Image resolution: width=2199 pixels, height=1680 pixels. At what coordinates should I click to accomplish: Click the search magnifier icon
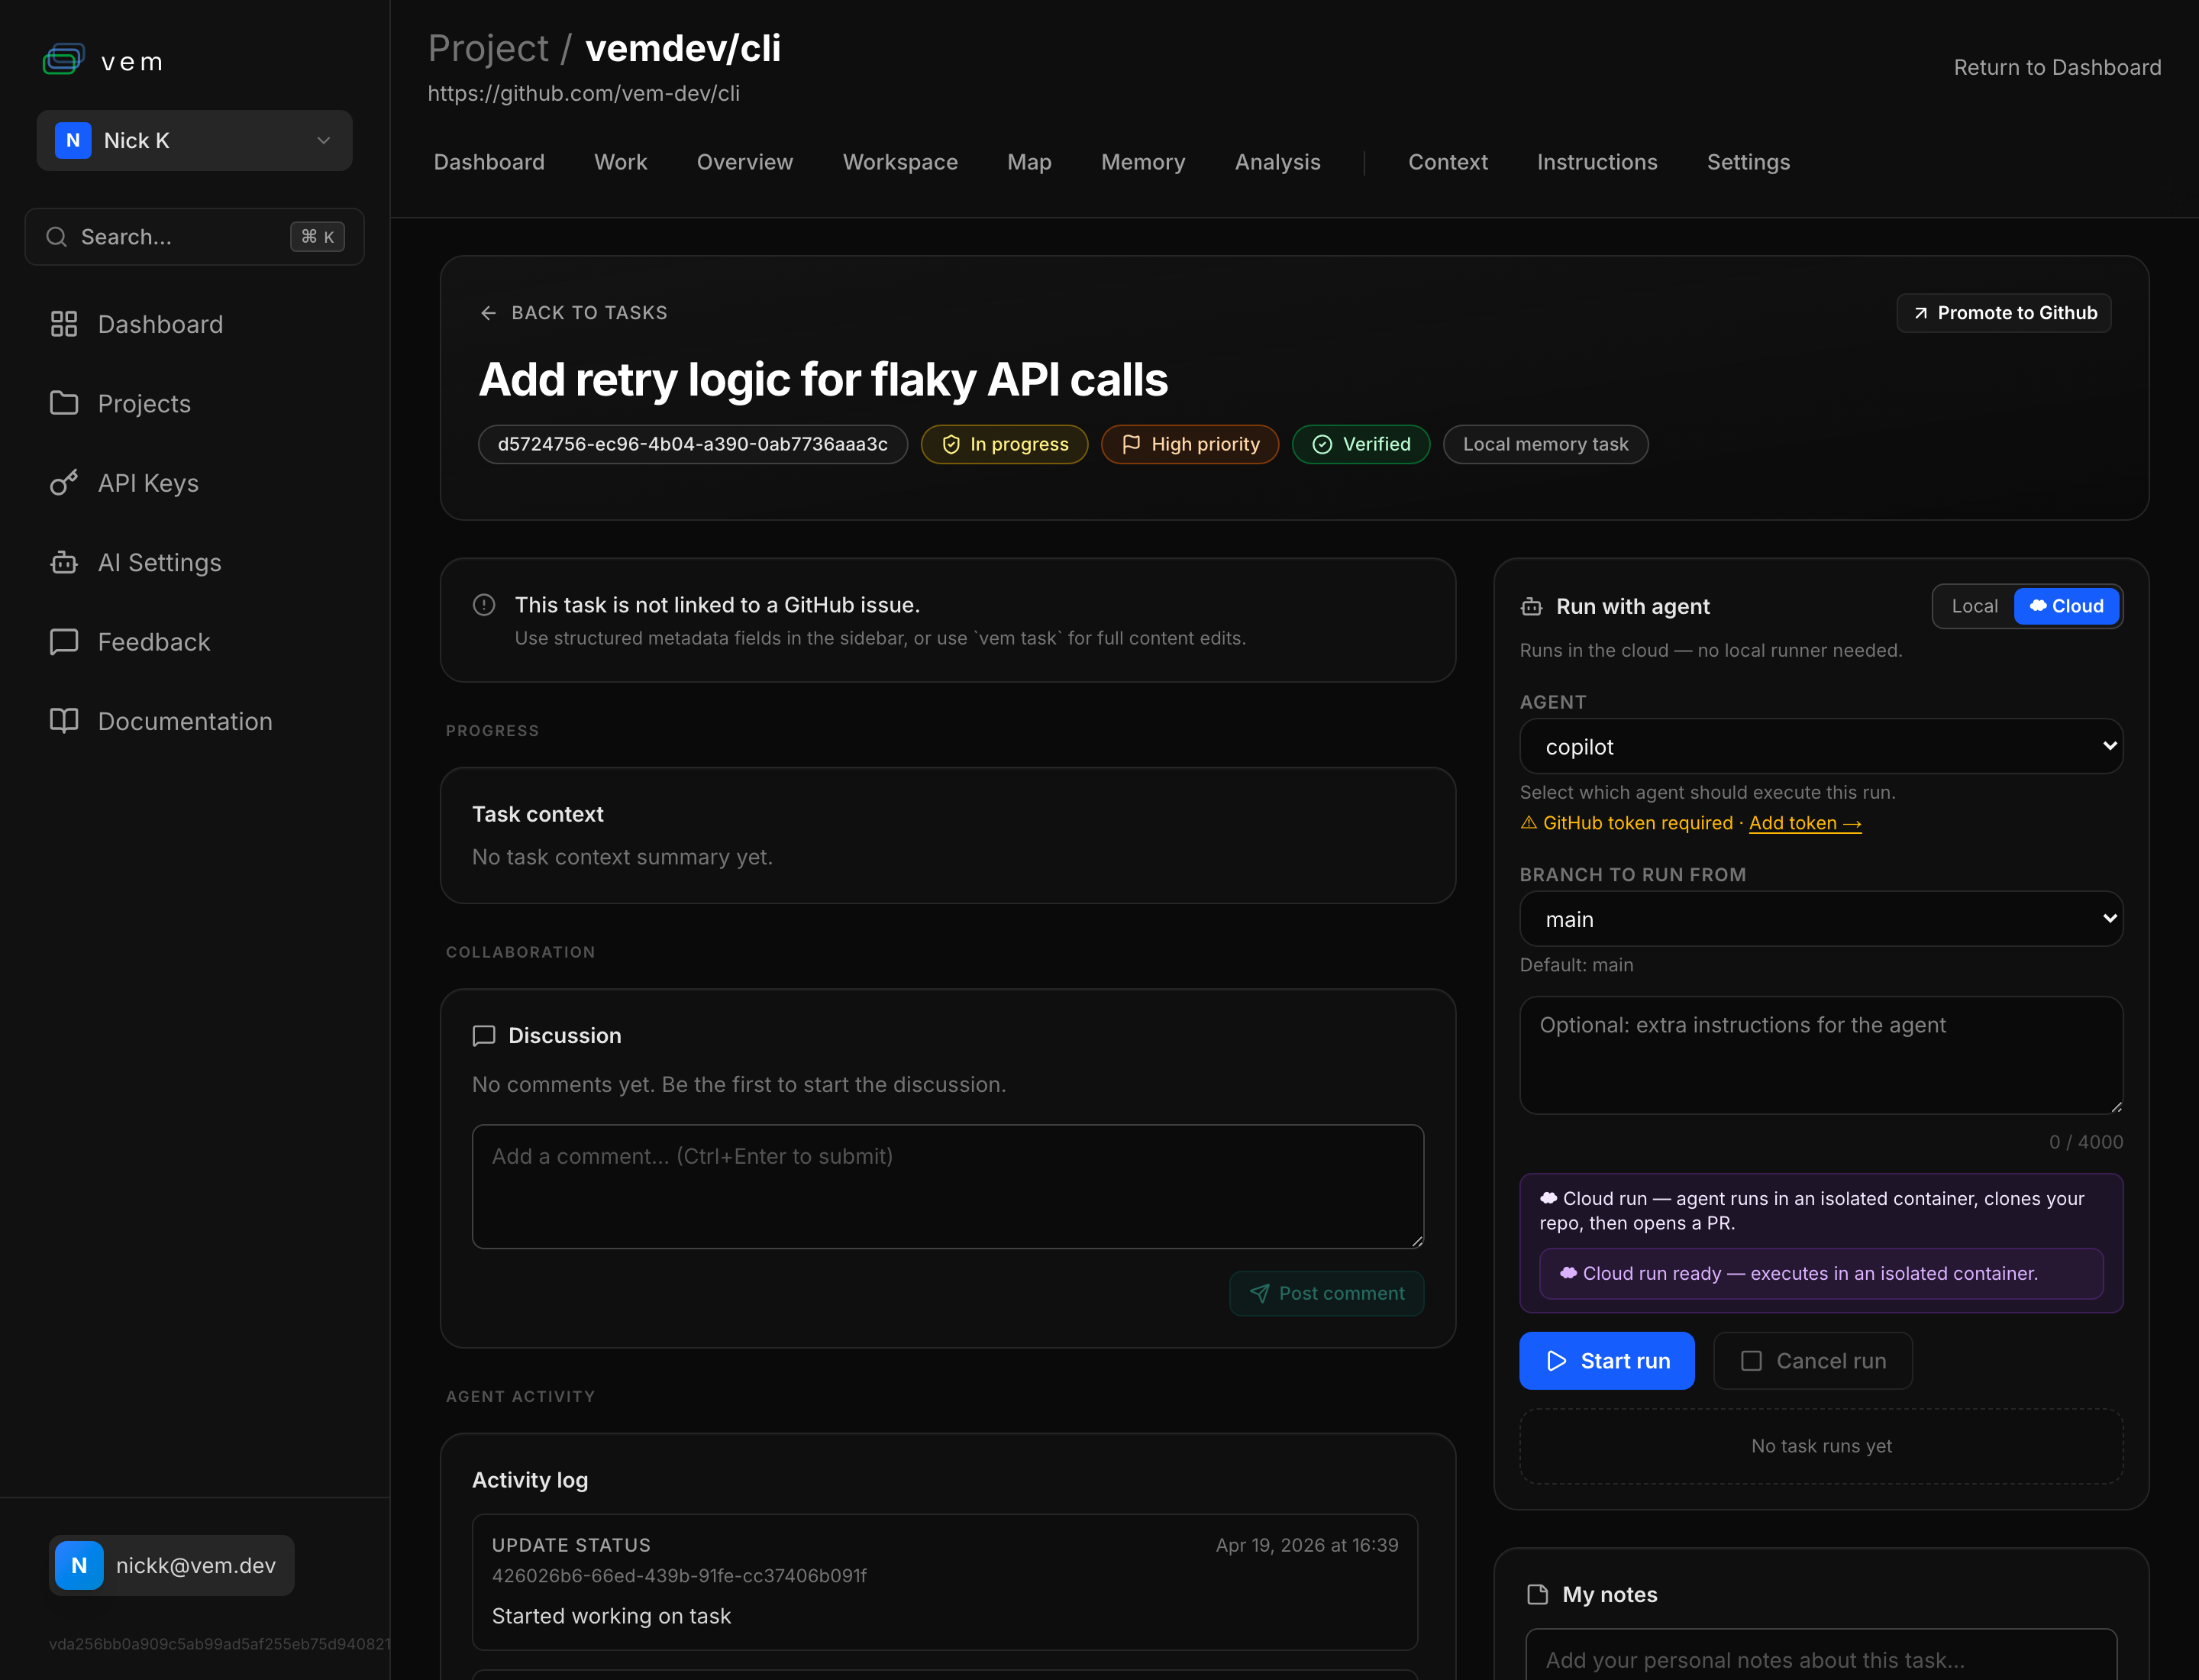point(57,237)
